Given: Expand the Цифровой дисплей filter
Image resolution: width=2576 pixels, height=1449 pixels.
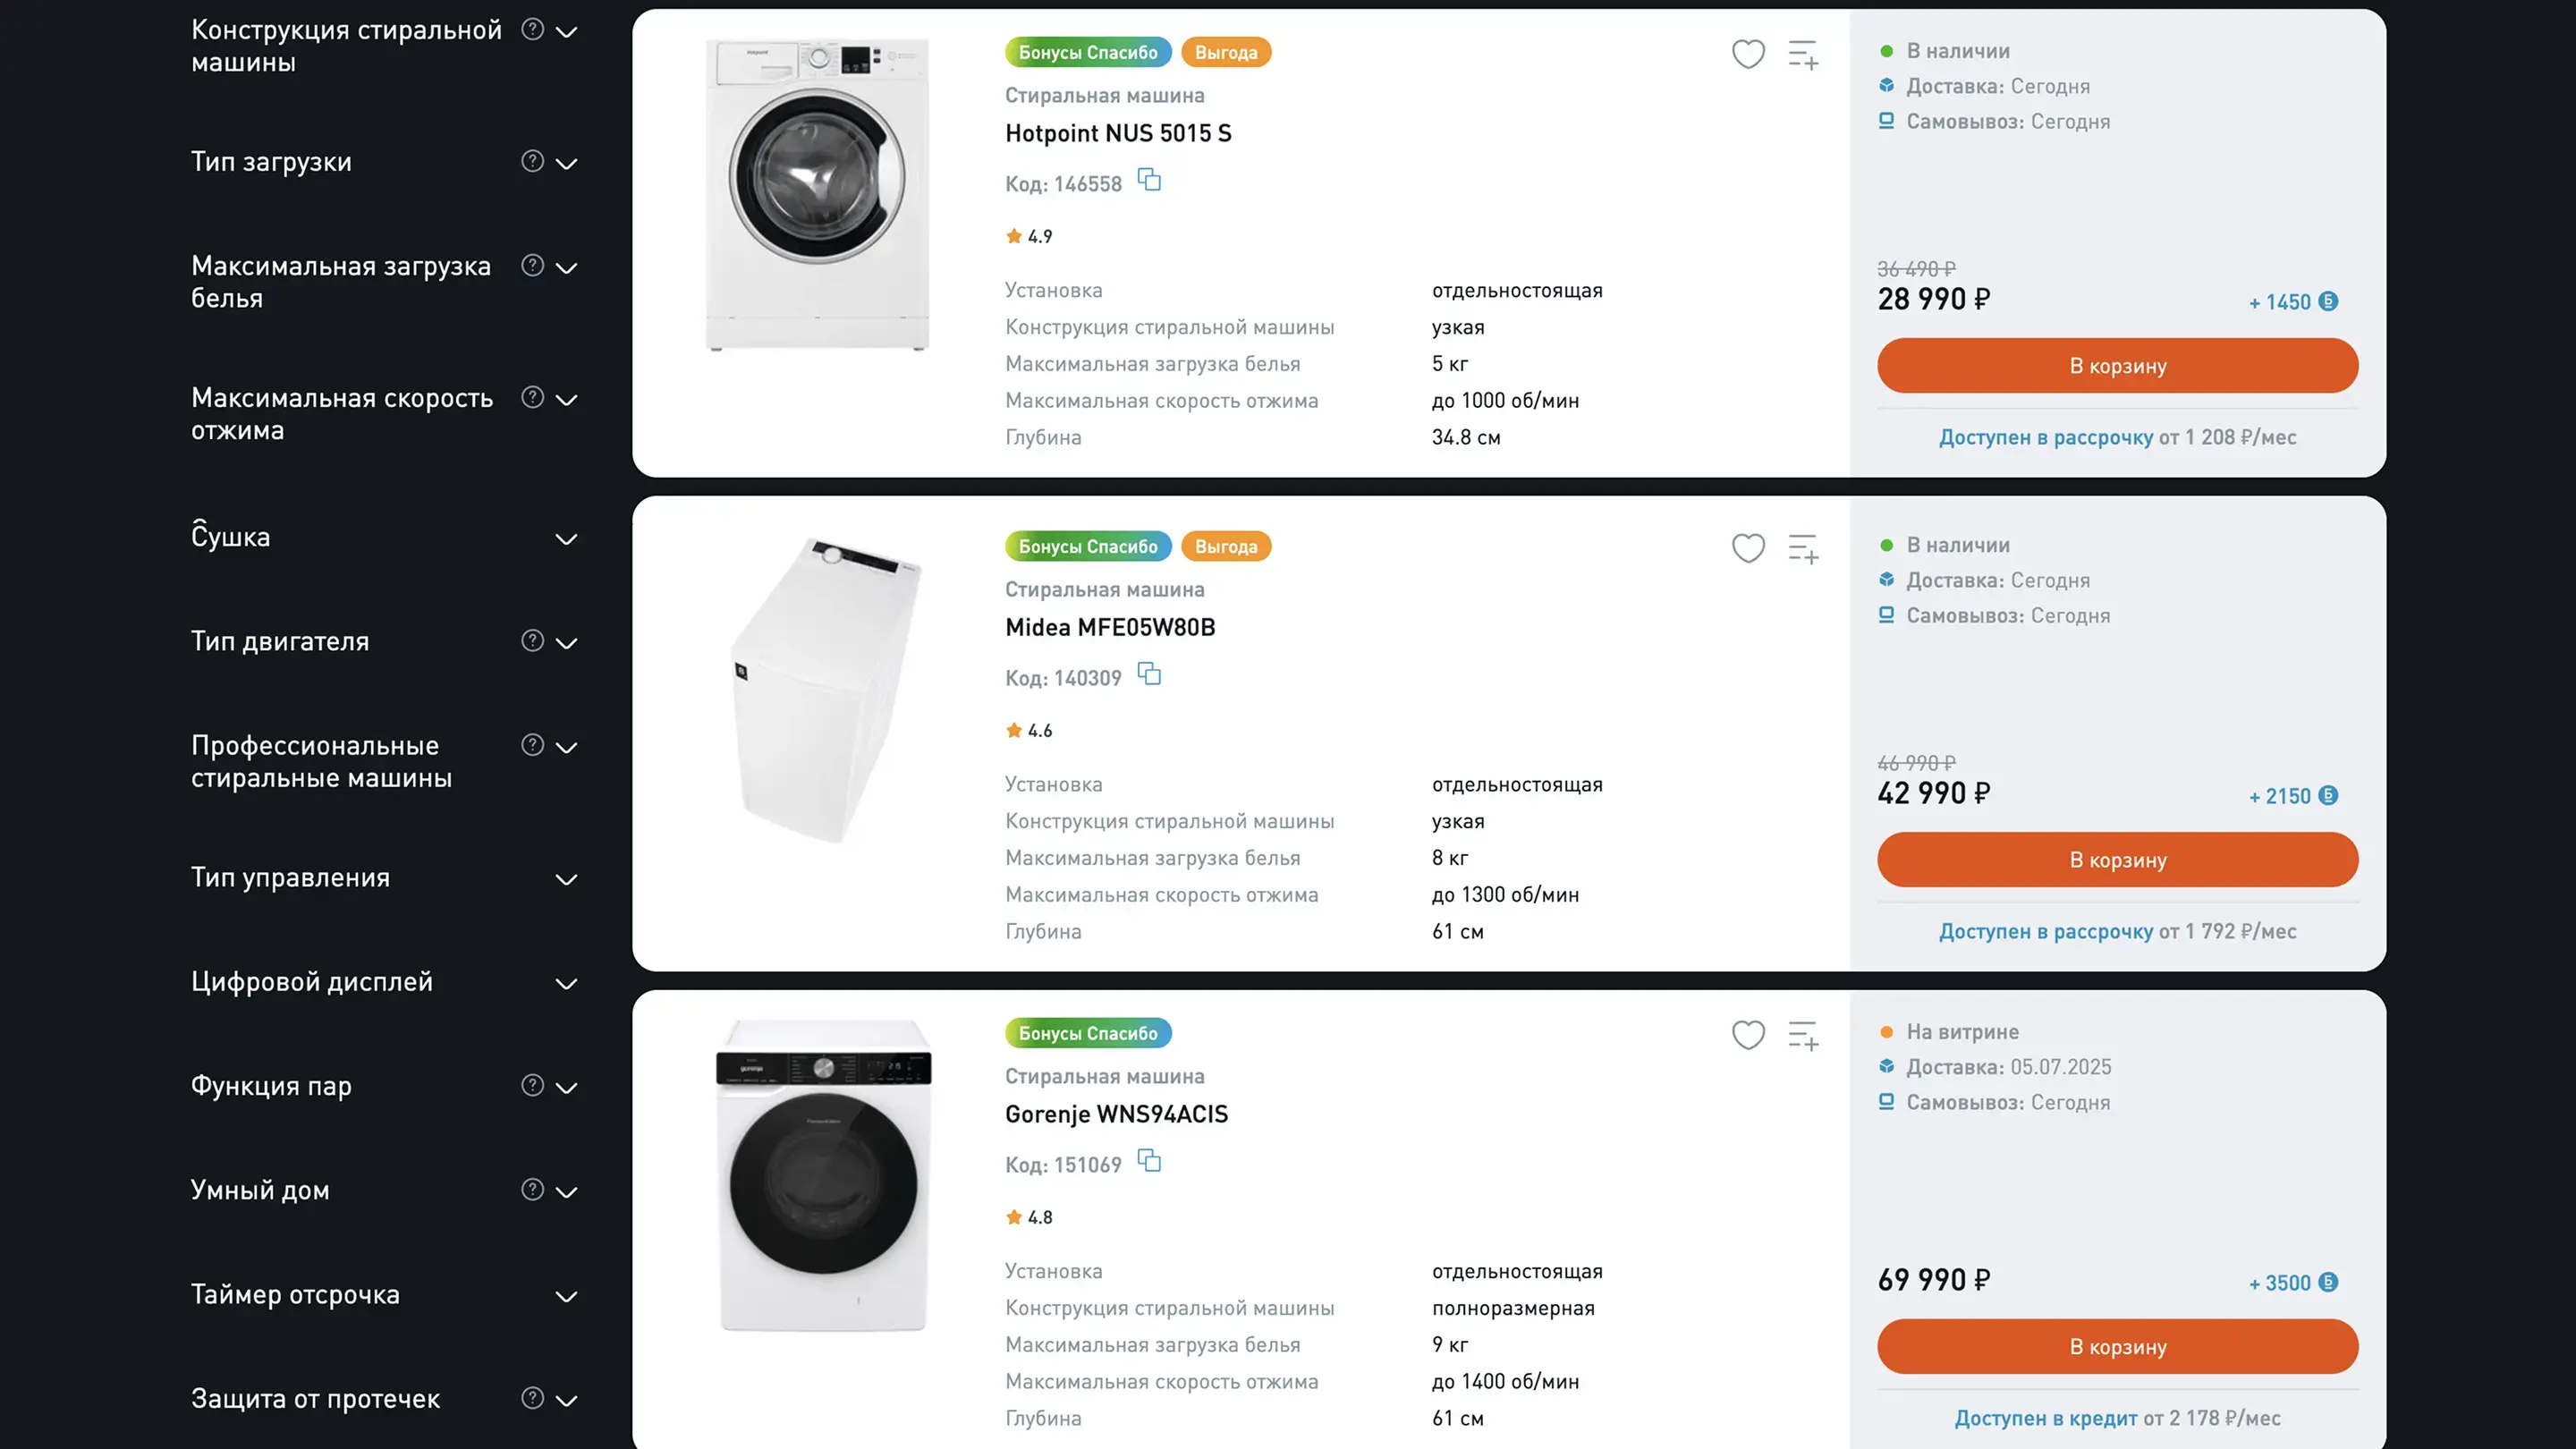Looking at the screenshot, I should 566,984.
